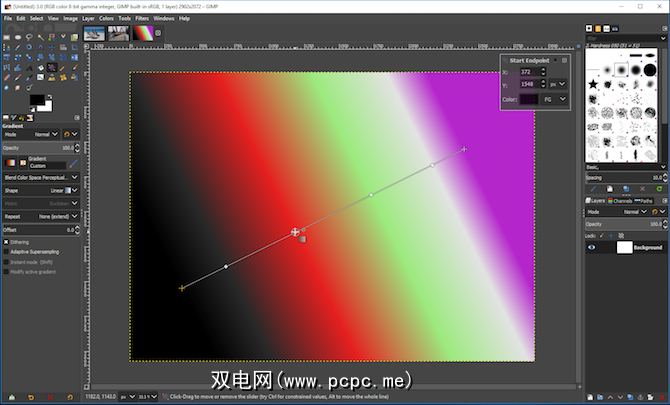Click the Start Endpoint X value field

click(x=531, y=73)
